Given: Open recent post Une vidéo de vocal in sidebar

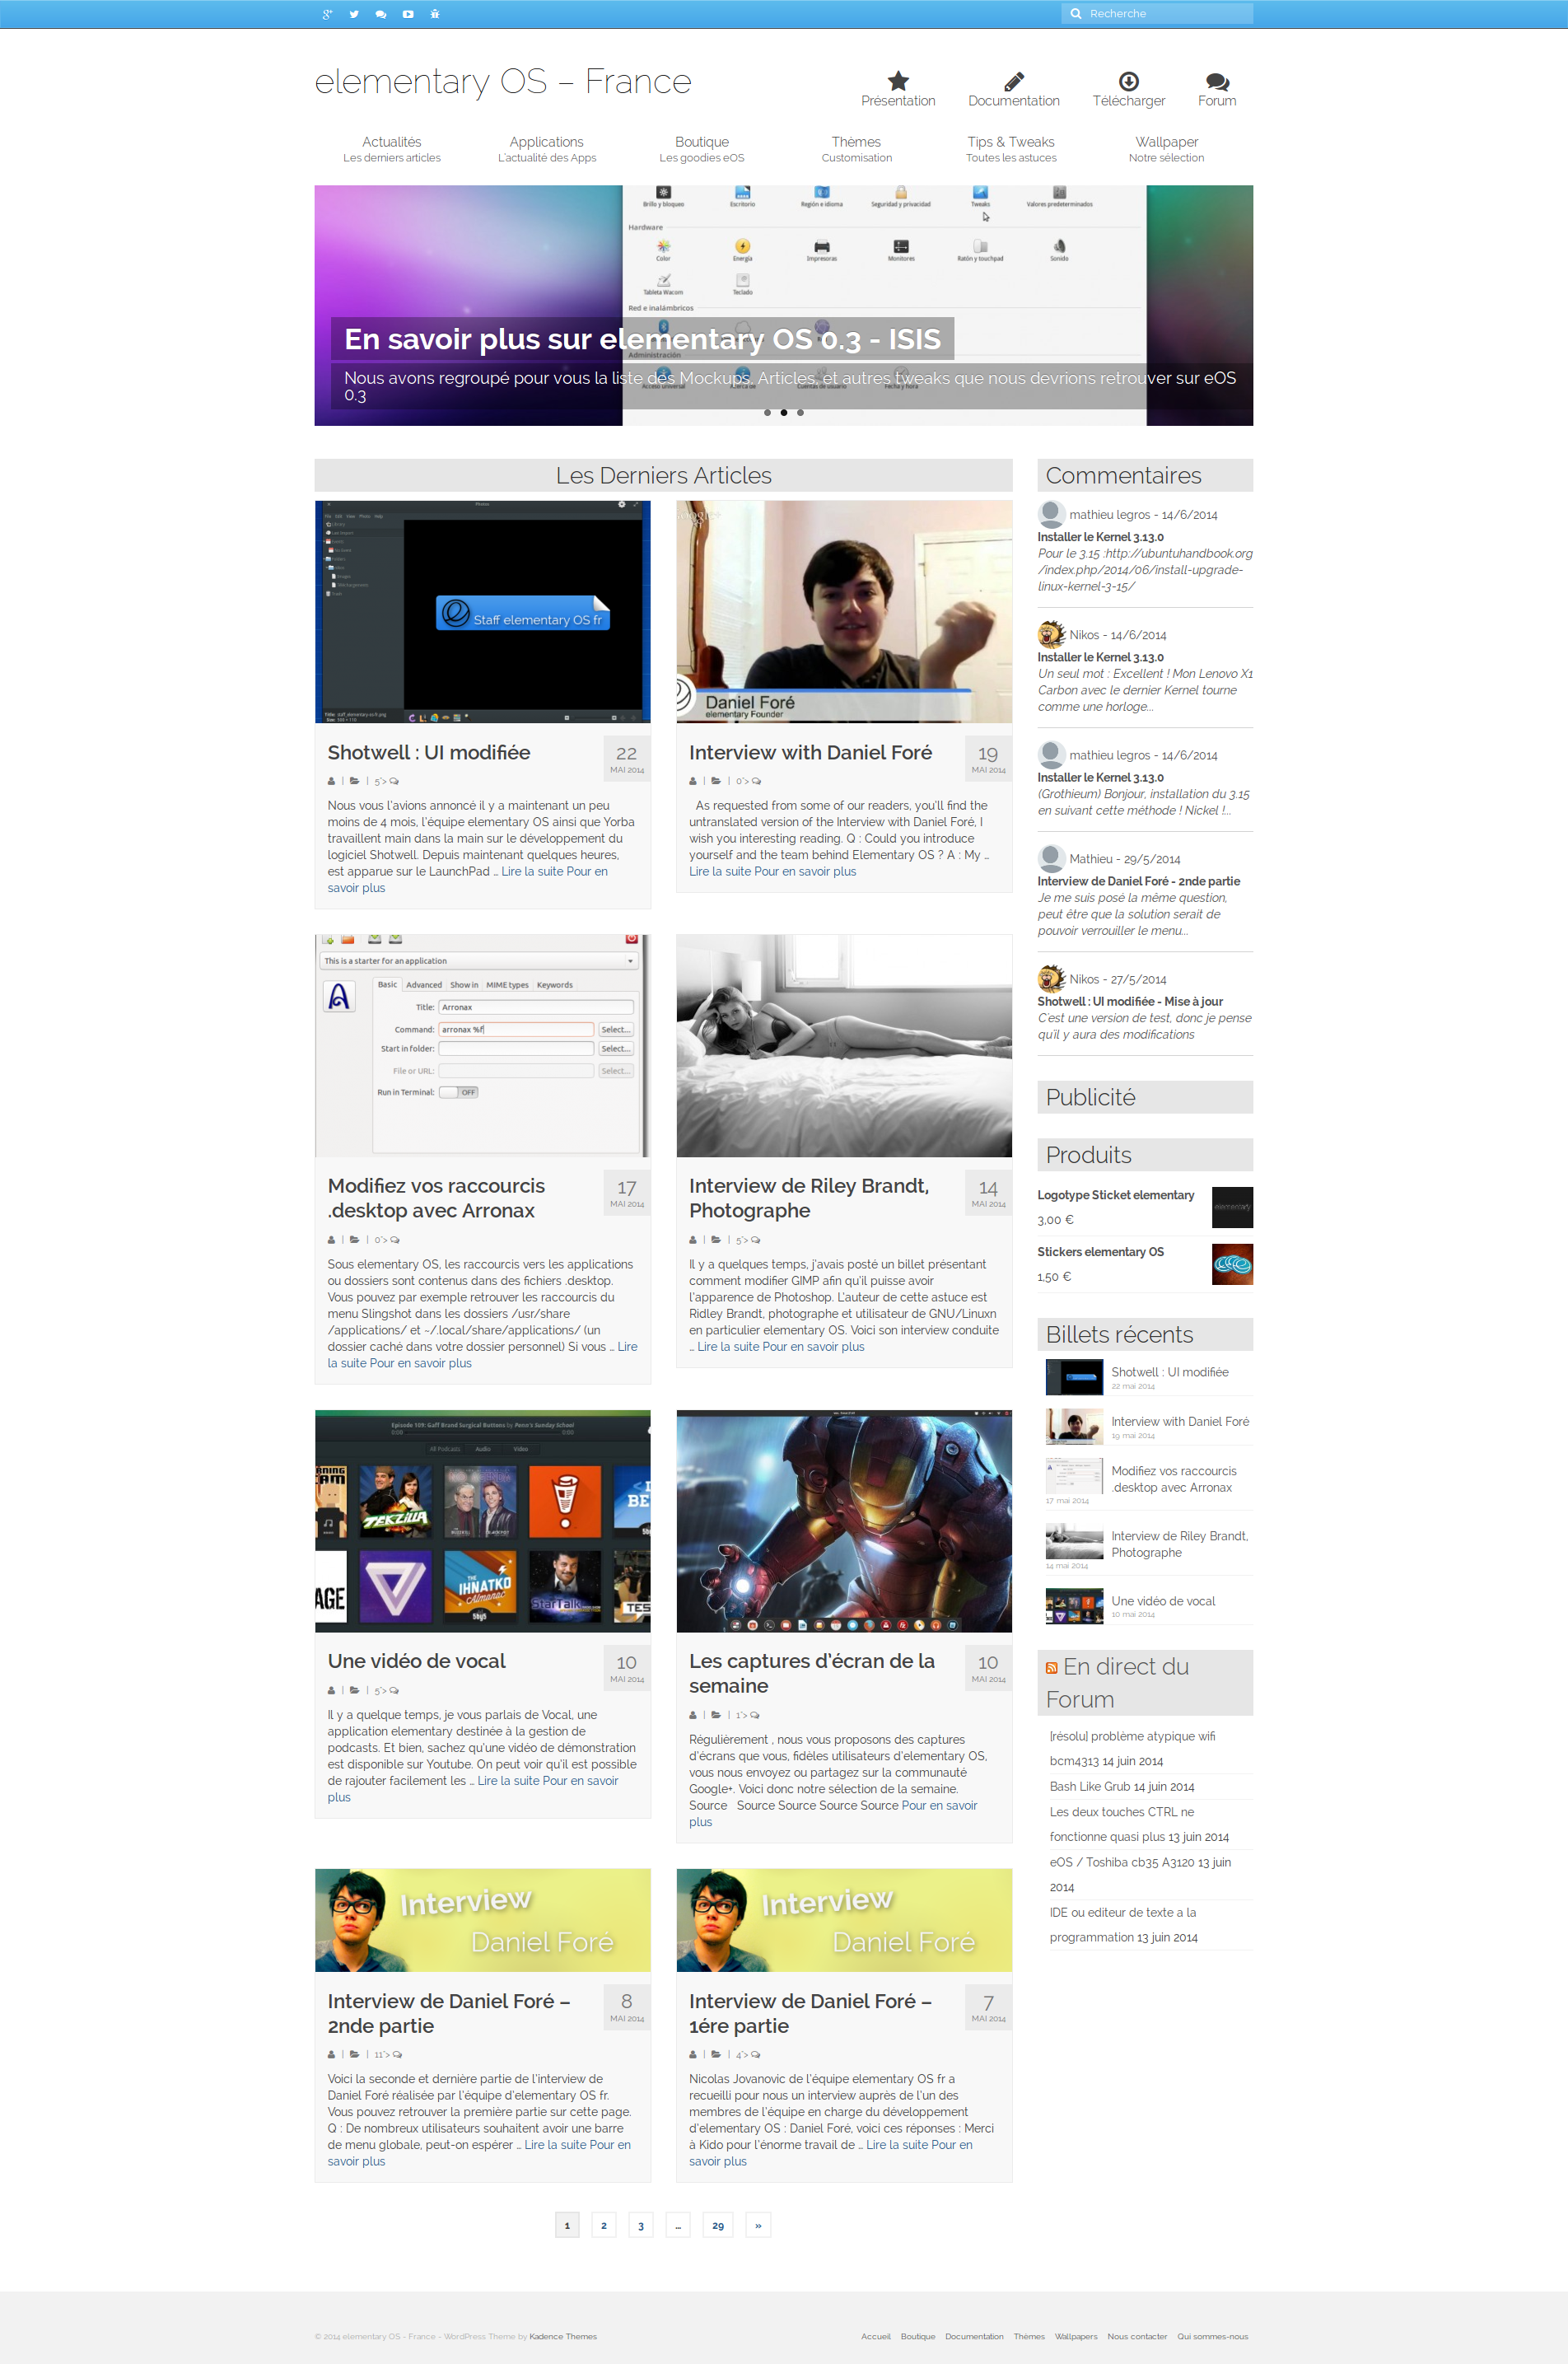Looking at the screenshot, I should [x=1163, y=1601].
